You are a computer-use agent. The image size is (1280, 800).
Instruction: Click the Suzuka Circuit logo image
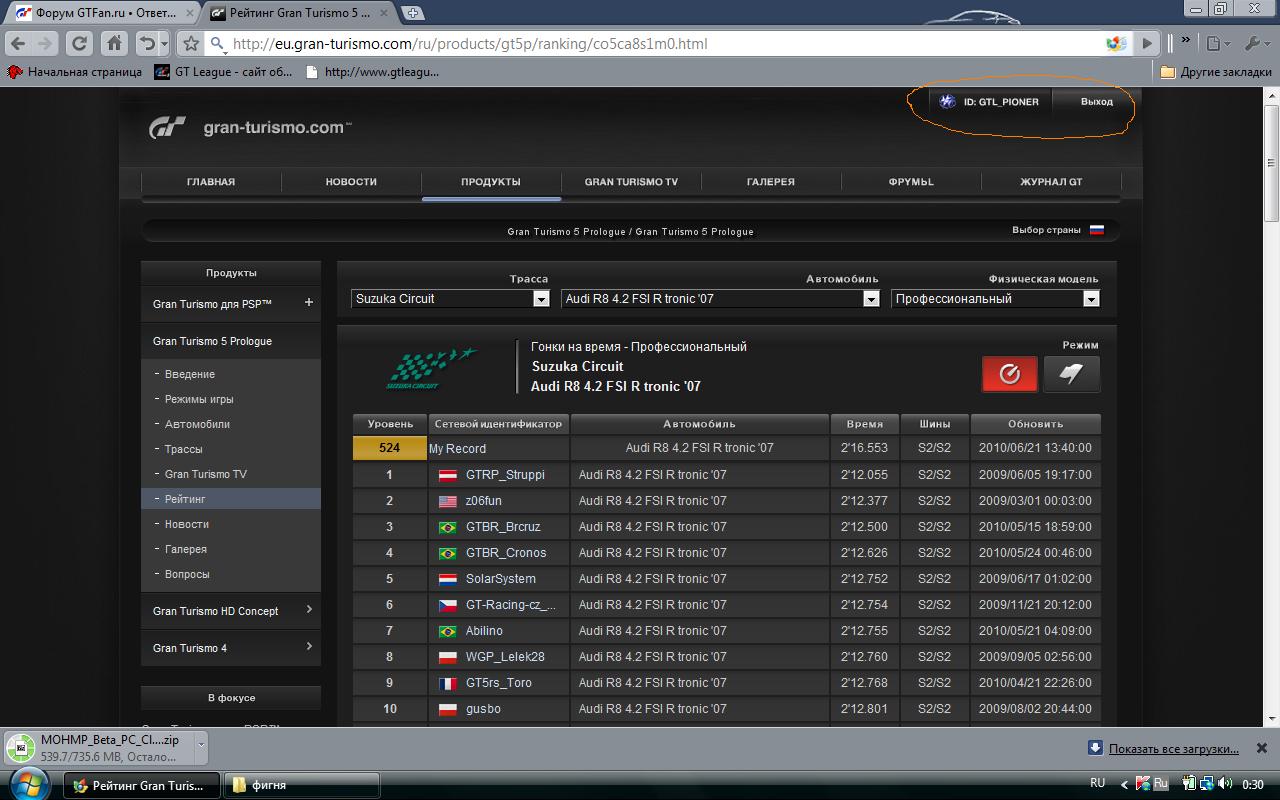point(432,367)
